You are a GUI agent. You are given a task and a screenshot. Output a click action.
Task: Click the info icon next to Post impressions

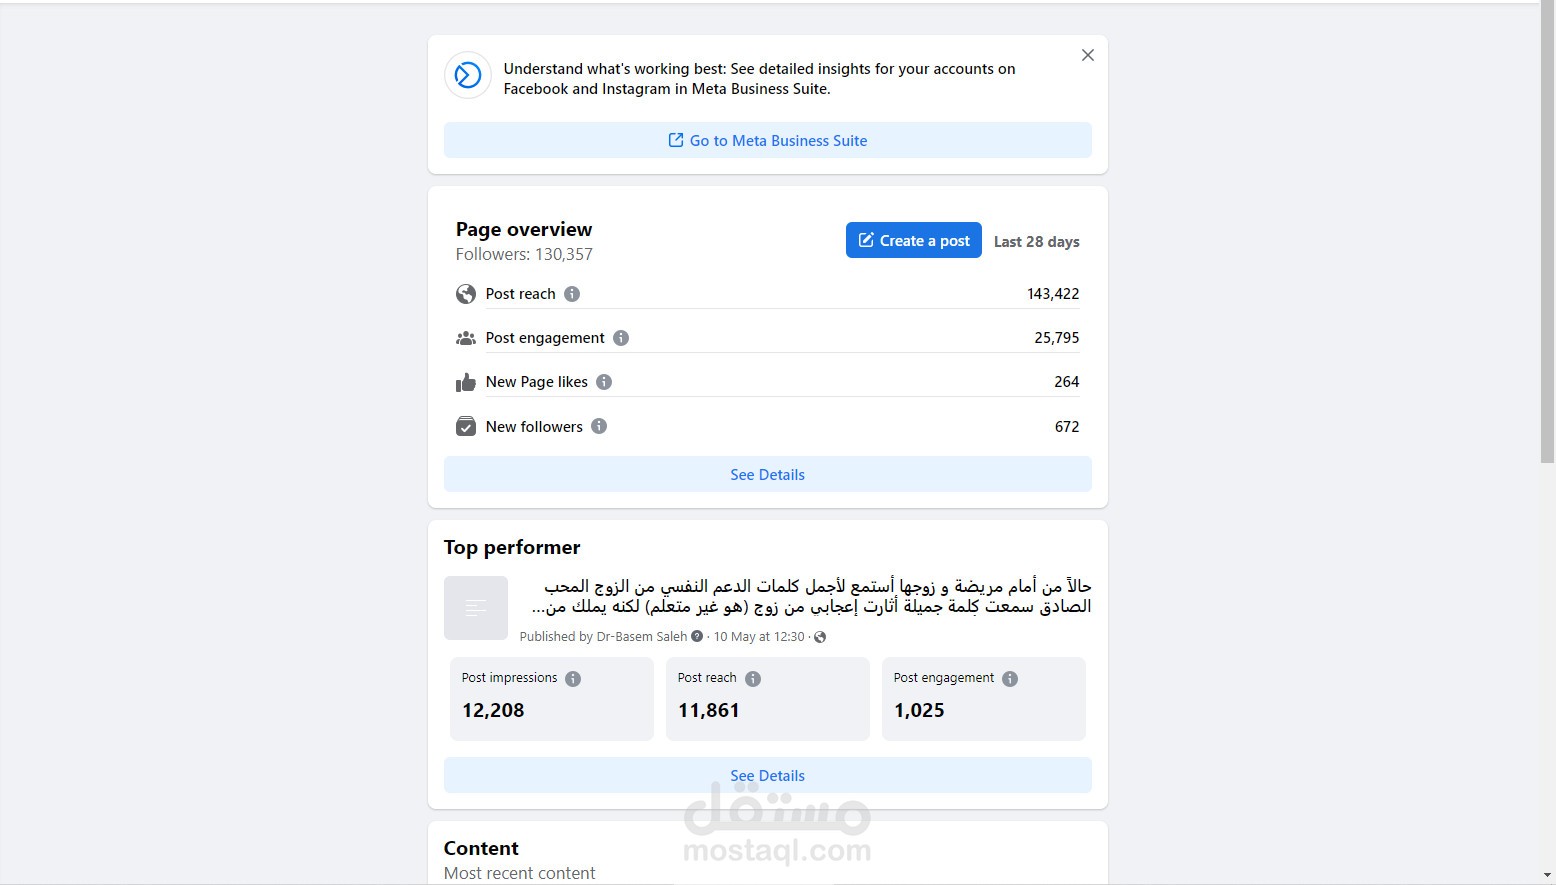point(573,679)
